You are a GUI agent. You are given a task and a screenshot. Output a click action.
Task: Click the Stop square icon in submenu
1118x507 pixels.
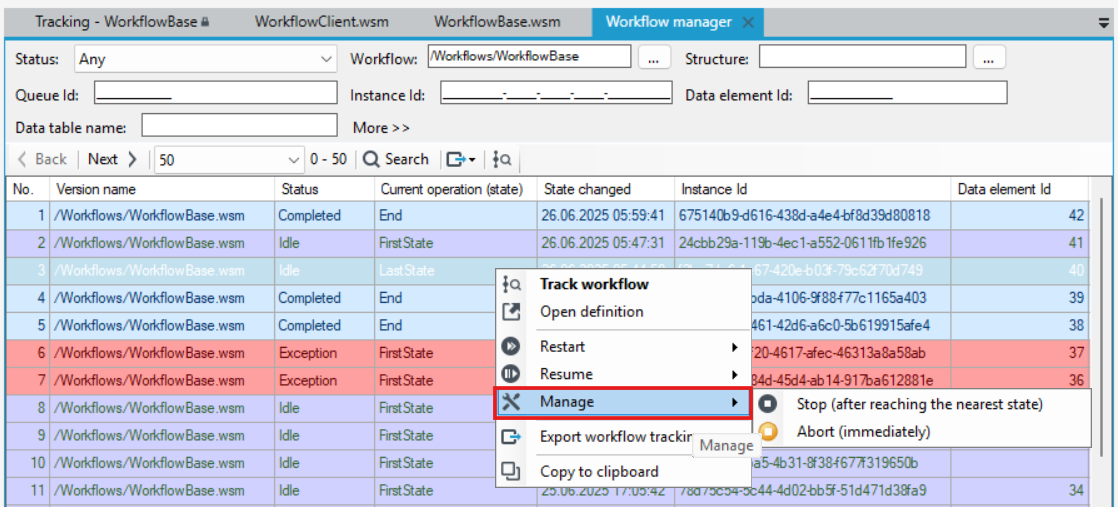[767, 404]
